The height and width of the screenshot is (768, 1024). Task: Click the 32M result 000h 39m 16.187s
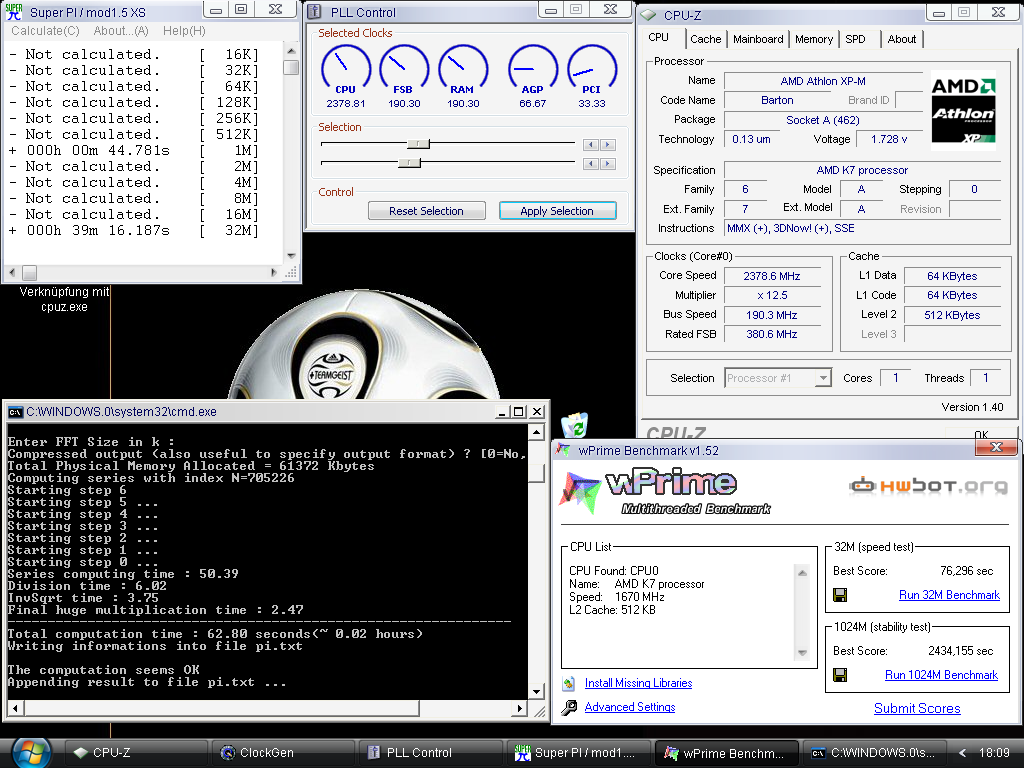(98, 231)
